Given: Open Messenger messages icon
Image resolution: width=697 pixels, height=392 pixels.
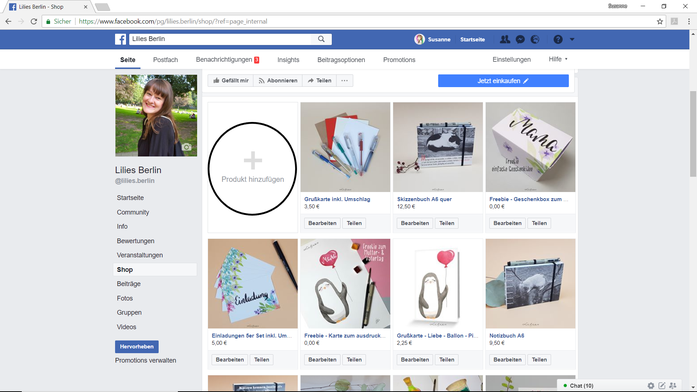Looking at the screenshot, I should (520, 39).
